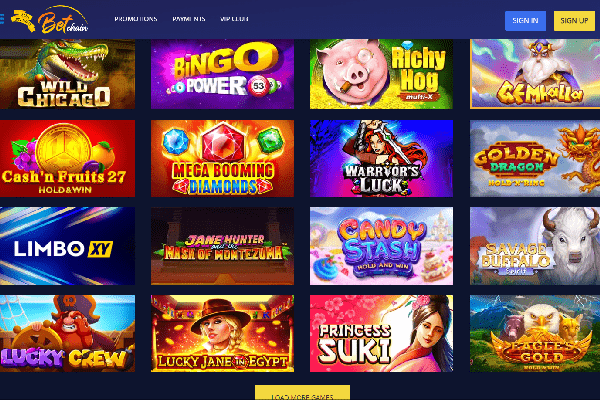Open Golden Dragon Hold'n'Ring game
Image resolution: width=600 pixels, height=400 pixels.
pyautogui.click(x=535, y=158)
